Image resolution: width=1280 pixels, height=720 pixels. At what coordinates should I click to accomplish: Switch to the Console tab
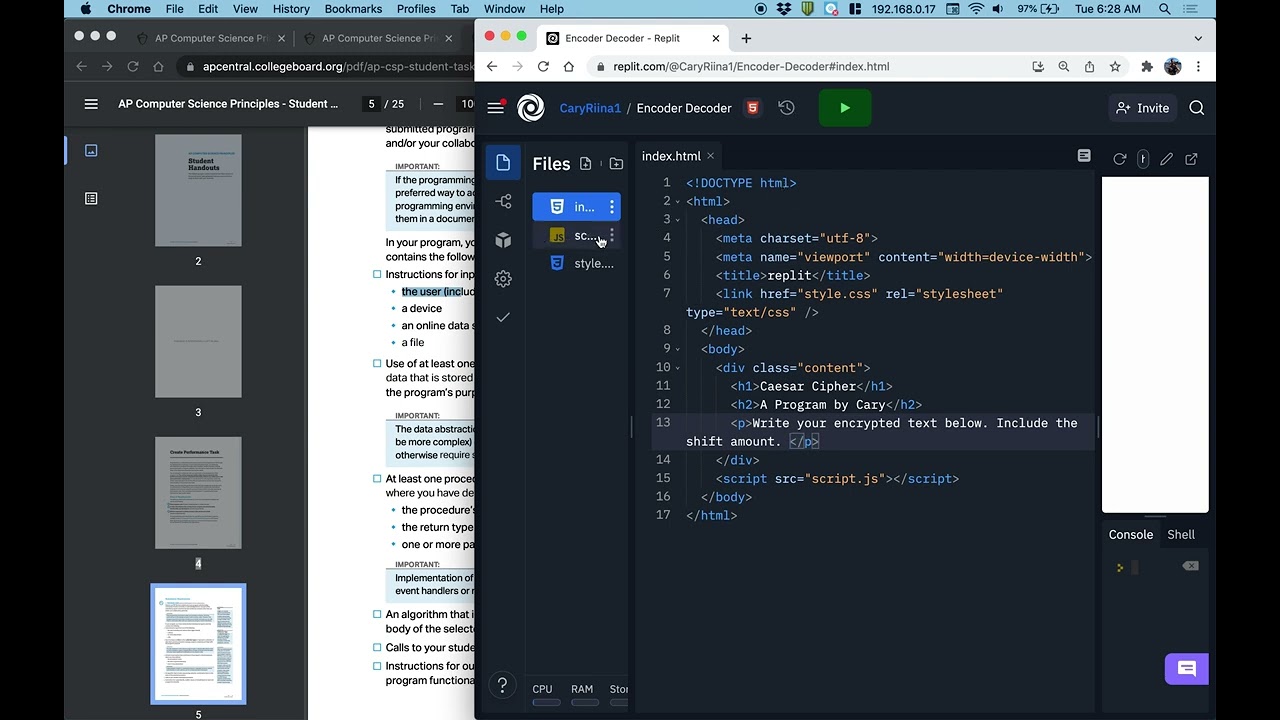tap(1131, 535)
